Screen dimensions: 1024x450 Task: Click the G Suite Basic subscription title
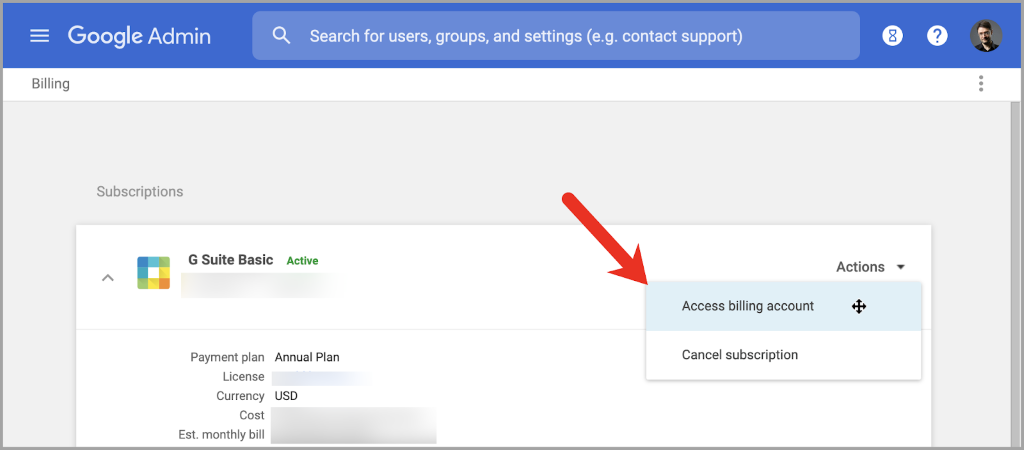(230, 260)
